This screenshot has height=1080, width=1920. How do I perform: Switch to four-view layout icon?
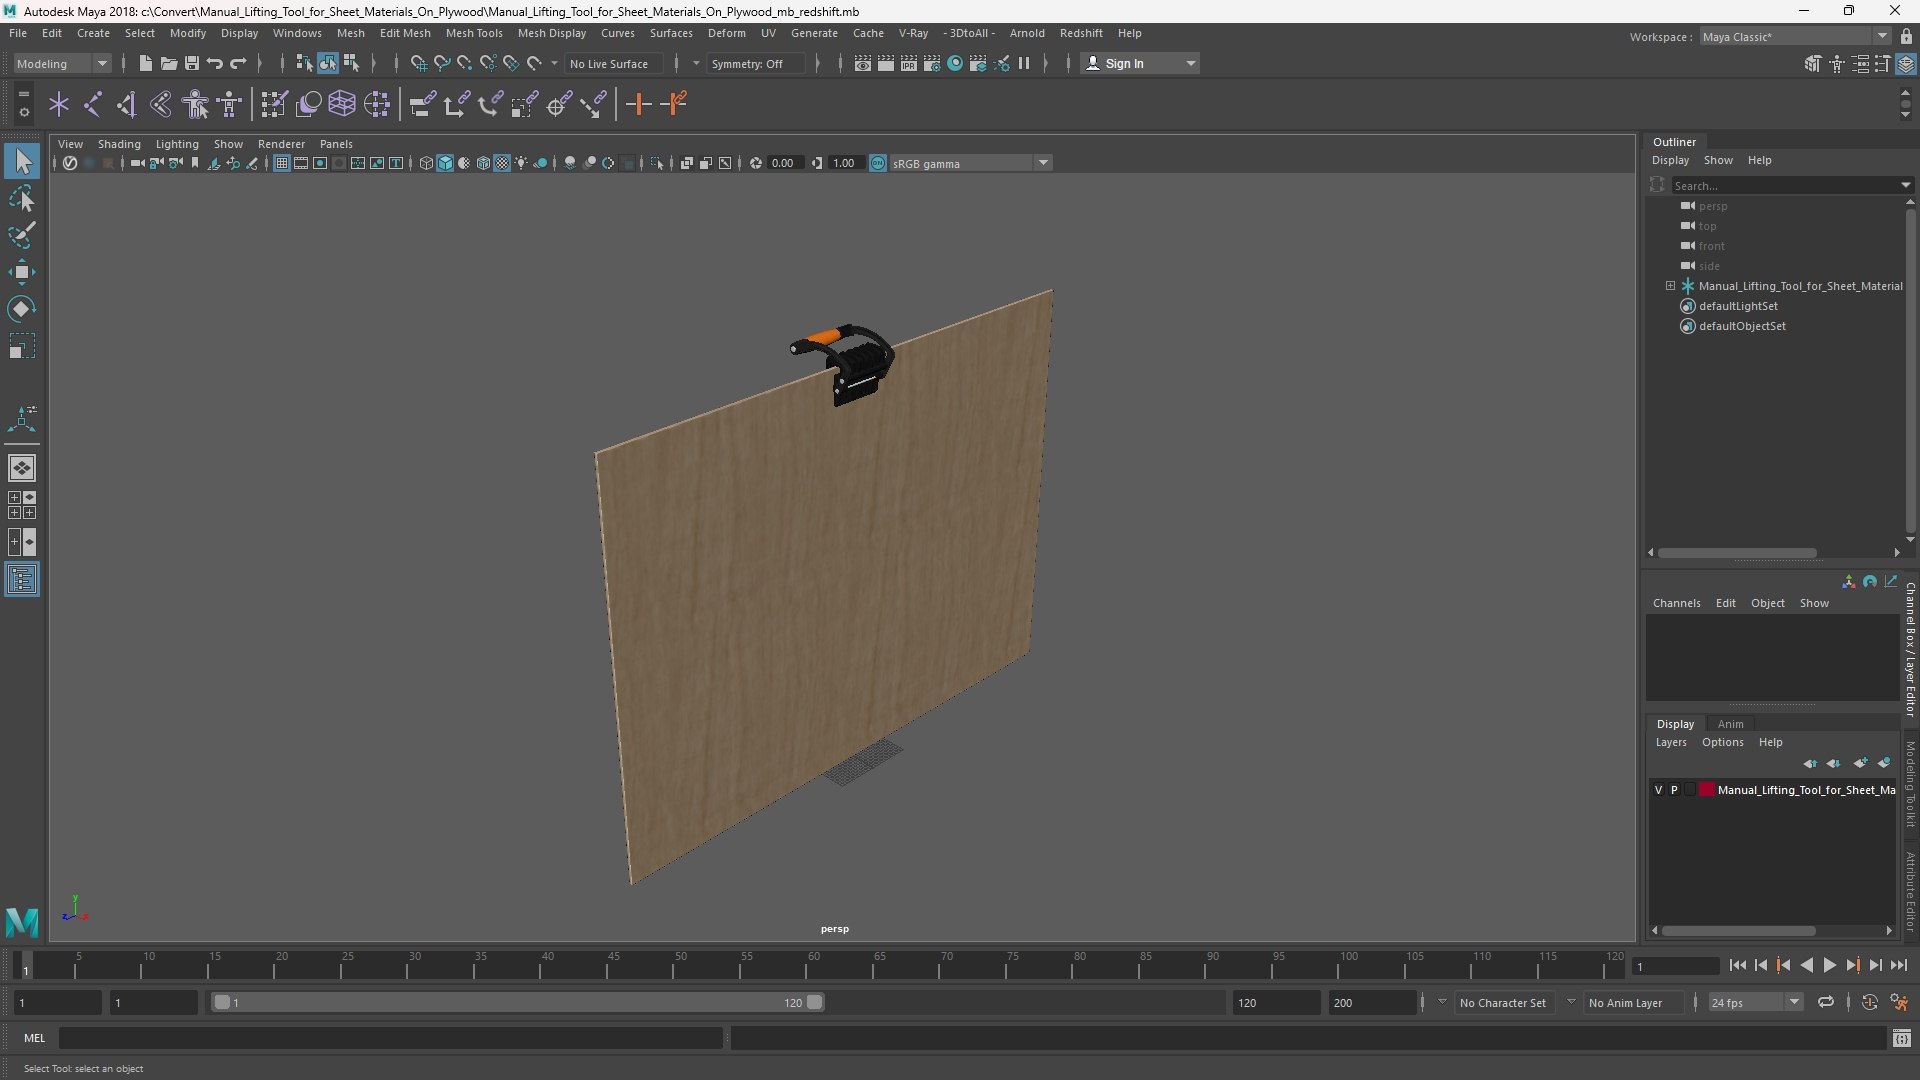[22, 505]
